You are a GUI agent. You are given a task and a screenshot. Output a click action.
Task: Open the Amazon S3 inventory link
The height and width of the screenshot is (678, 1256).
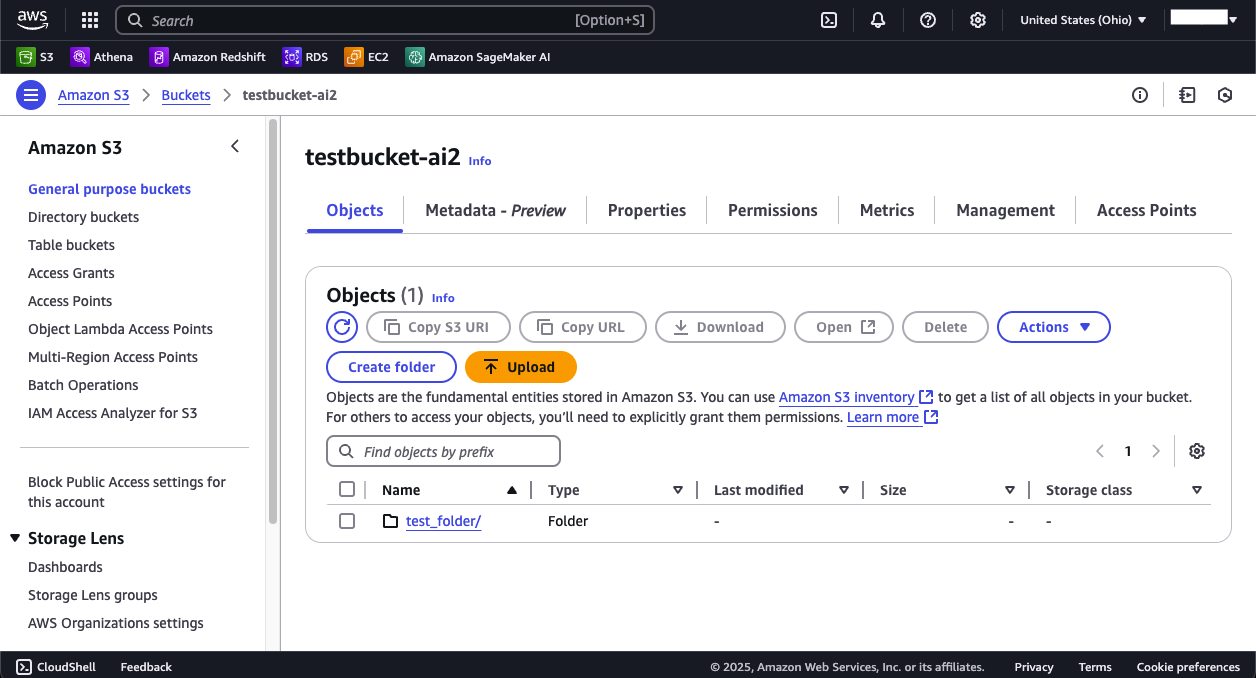[x=847, y=397]
